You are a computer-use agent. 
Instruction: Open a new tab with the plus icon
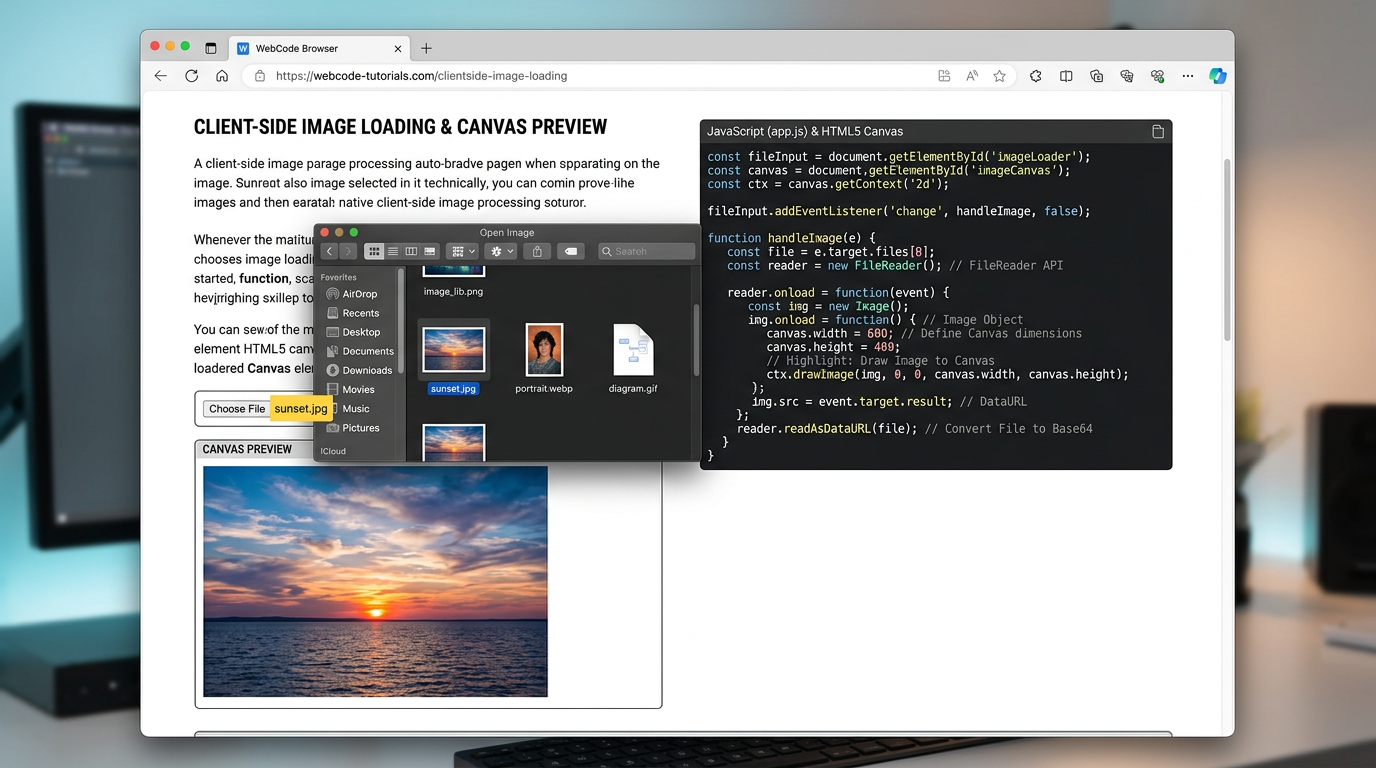[x=426, y=48]
